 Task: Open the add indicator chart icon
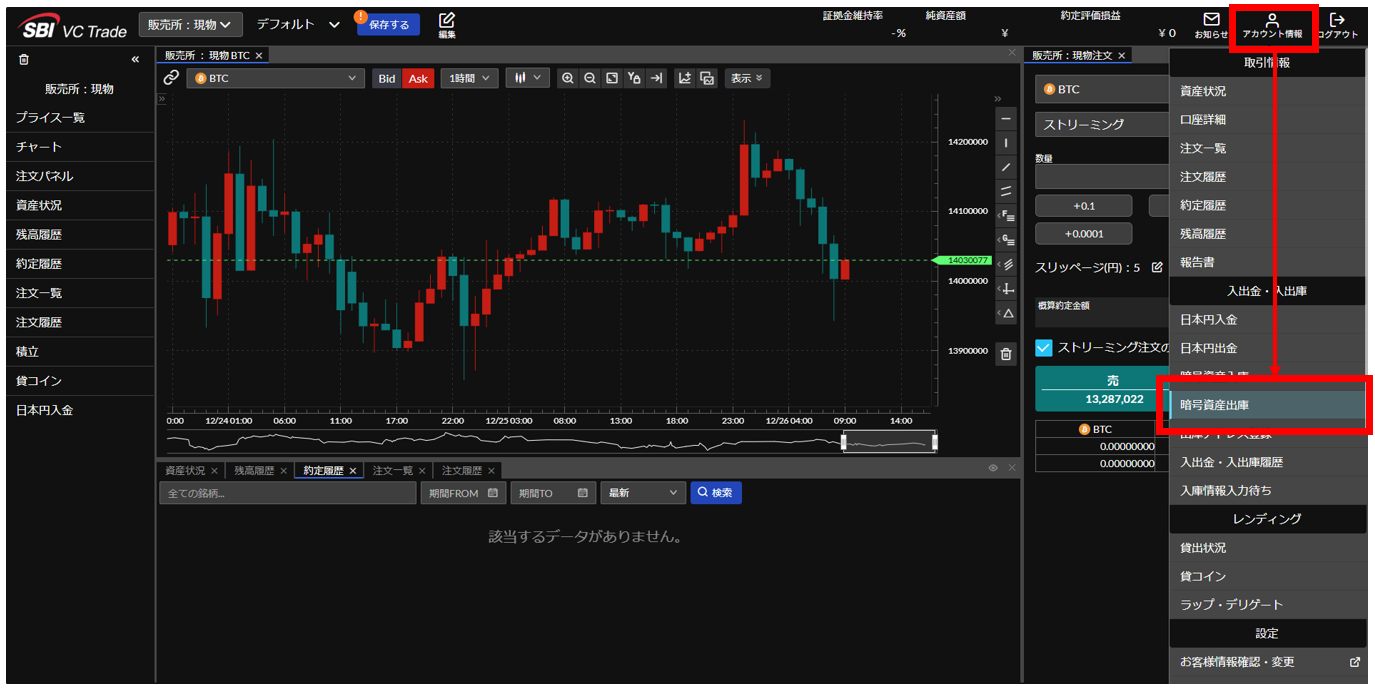pyautogui.click(x=685, y=78)
